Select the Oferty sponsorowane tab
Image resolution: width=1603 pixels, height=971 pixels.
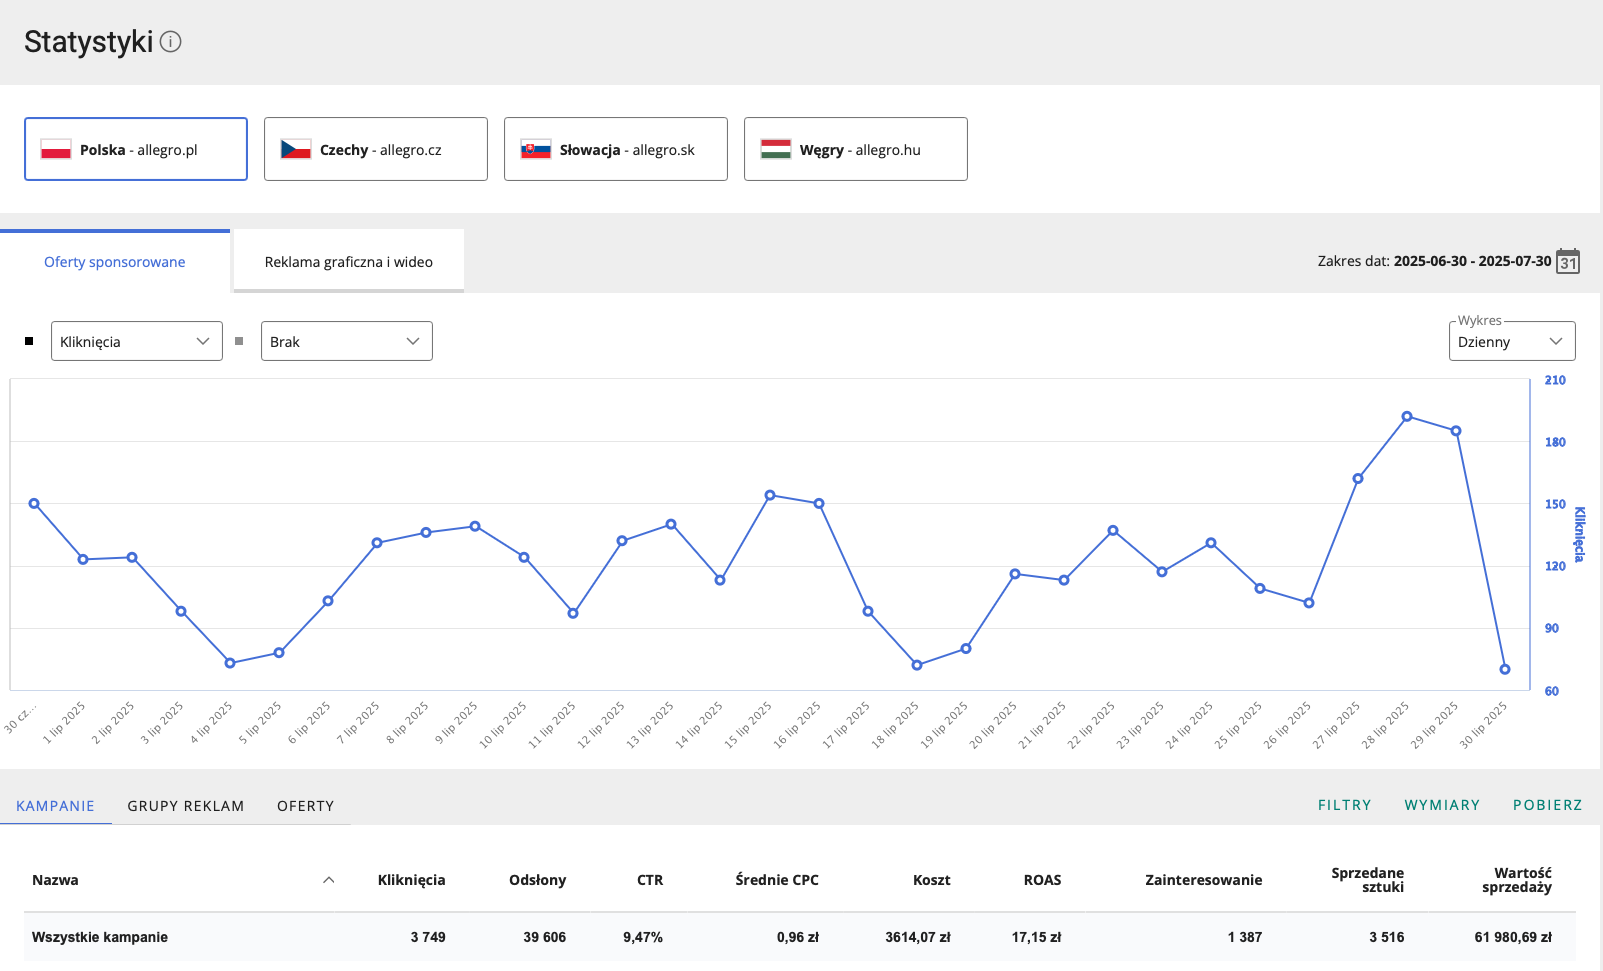coord(115,262)
